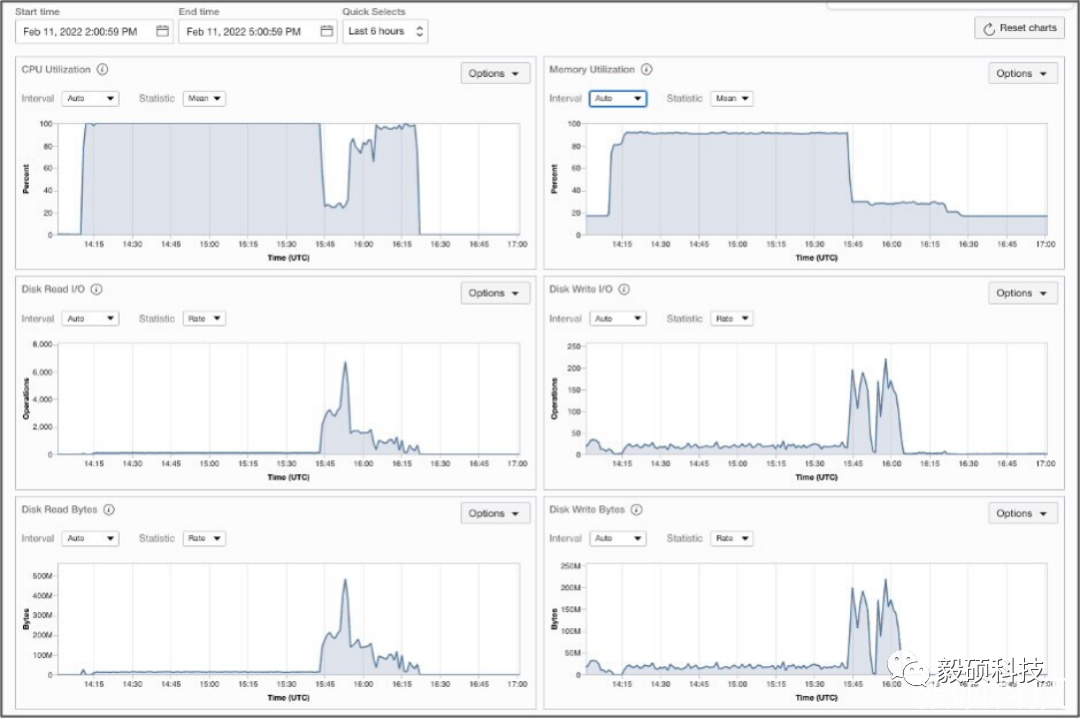Open the Interval dropdown in Disk Write I/O
The width and height of the screenshot is (1080, 719).
point(618,319)
